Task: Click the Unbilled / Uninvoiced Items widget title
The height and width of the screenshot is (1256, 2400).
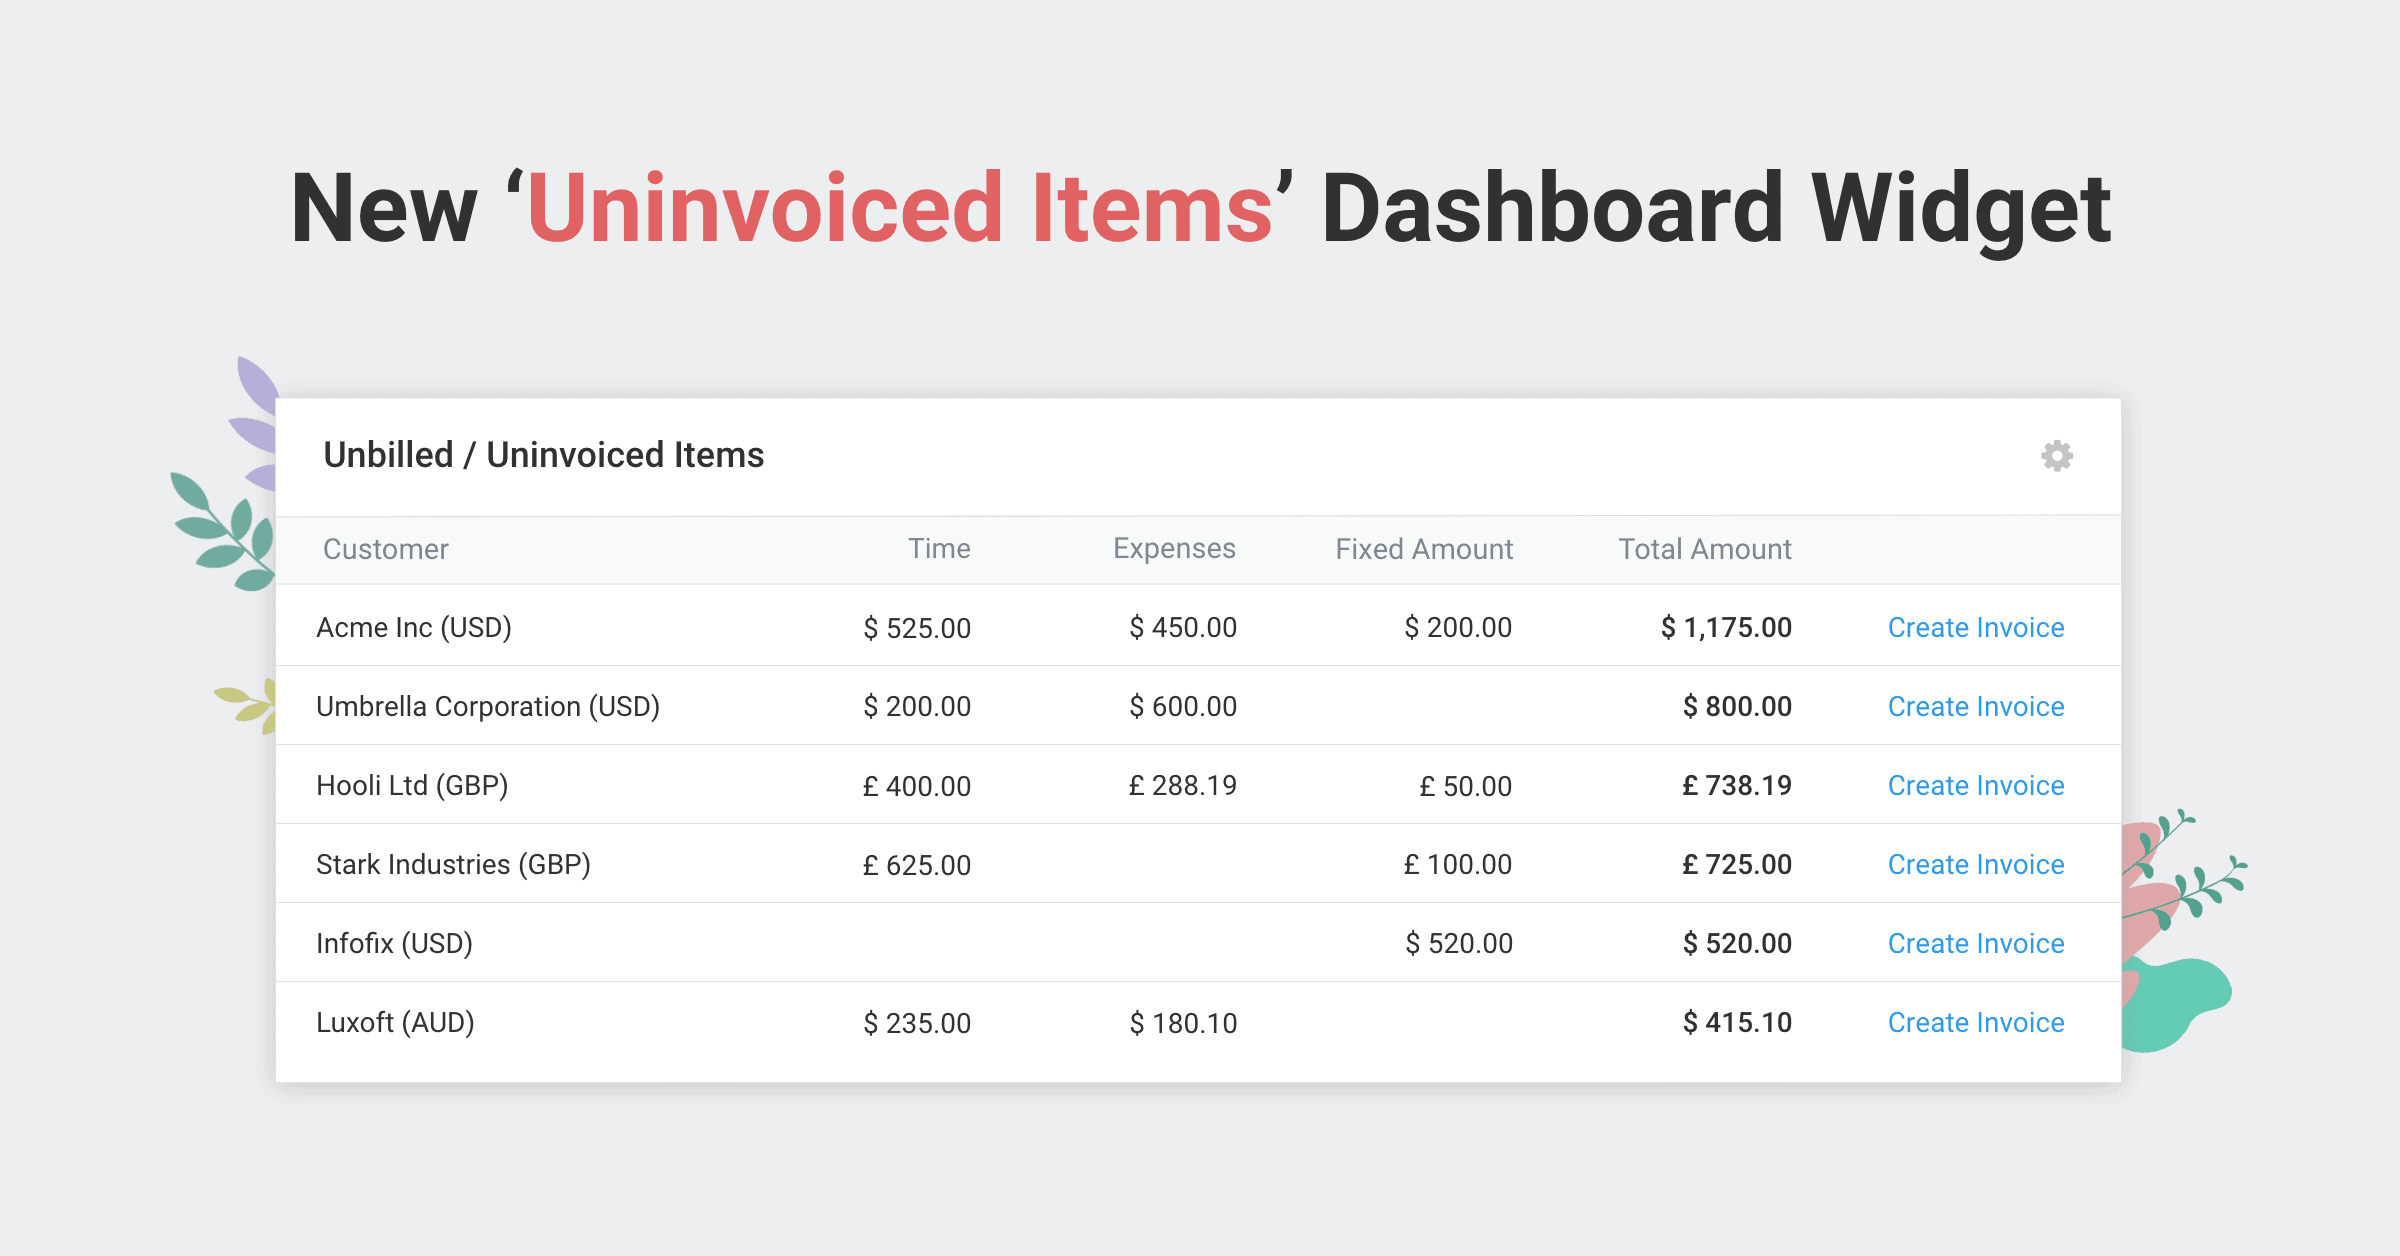Action: click(543, 455)
